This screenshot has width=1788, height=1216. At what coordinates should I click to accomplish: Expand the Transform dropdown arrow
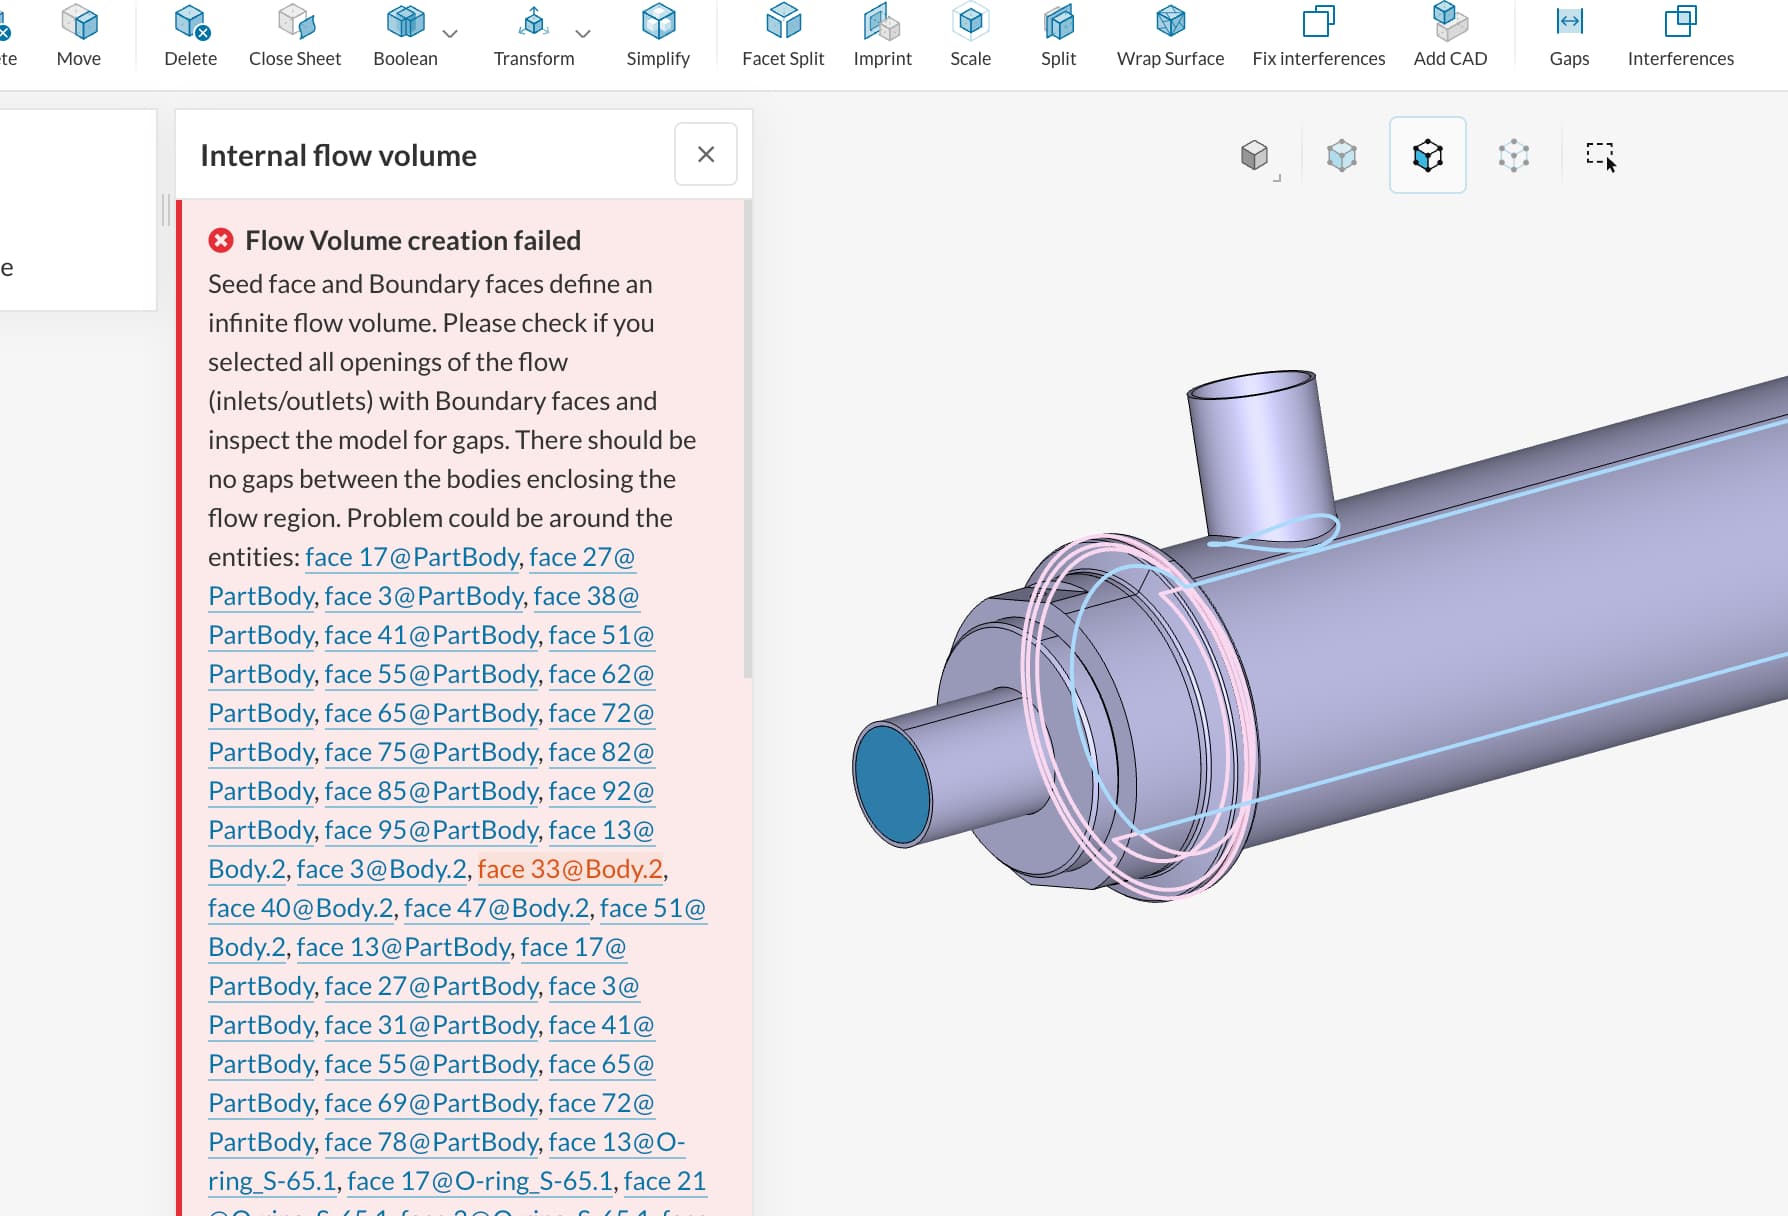point(583,33)
